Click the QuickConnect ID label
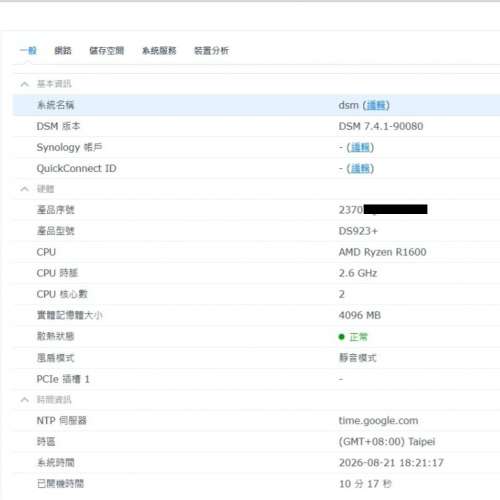The width and height of the screenshot is (500, 500). pyautogui.click(x=76, y=168)
